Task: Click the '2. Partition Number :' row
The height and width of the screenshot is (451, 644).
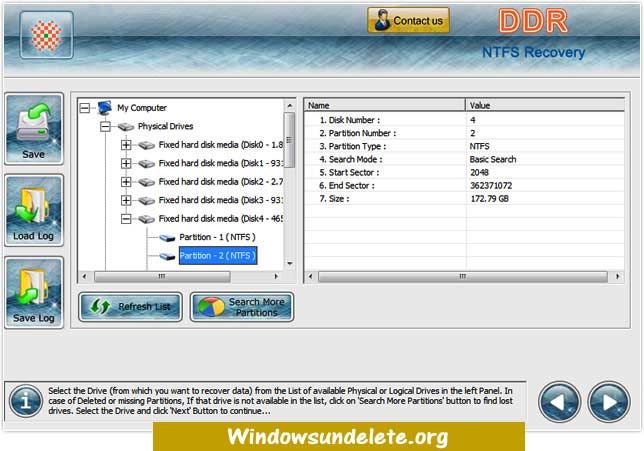Action: [x=465, y=133]
